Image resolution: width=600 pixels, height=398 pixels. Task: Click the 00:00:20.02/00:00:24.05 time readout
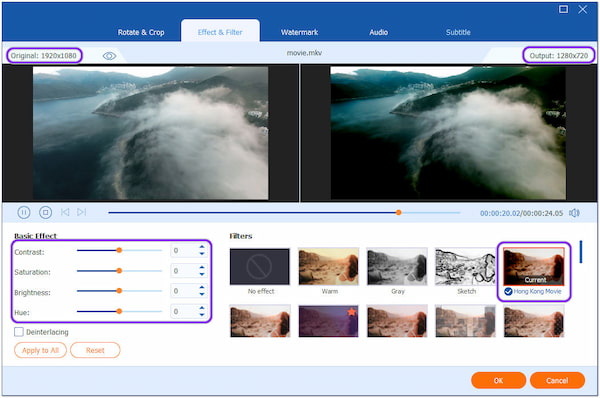(522, 213)
